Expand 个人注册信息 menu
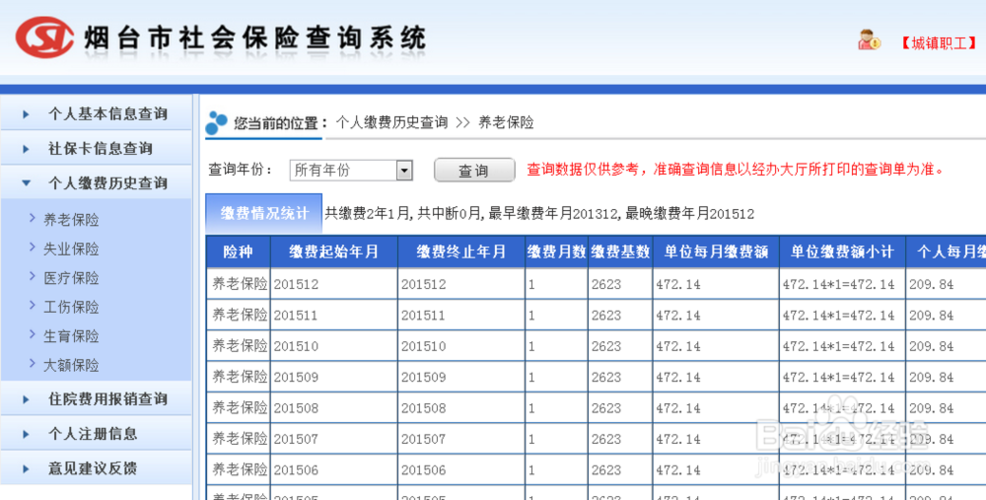 (x=96, y=433)
